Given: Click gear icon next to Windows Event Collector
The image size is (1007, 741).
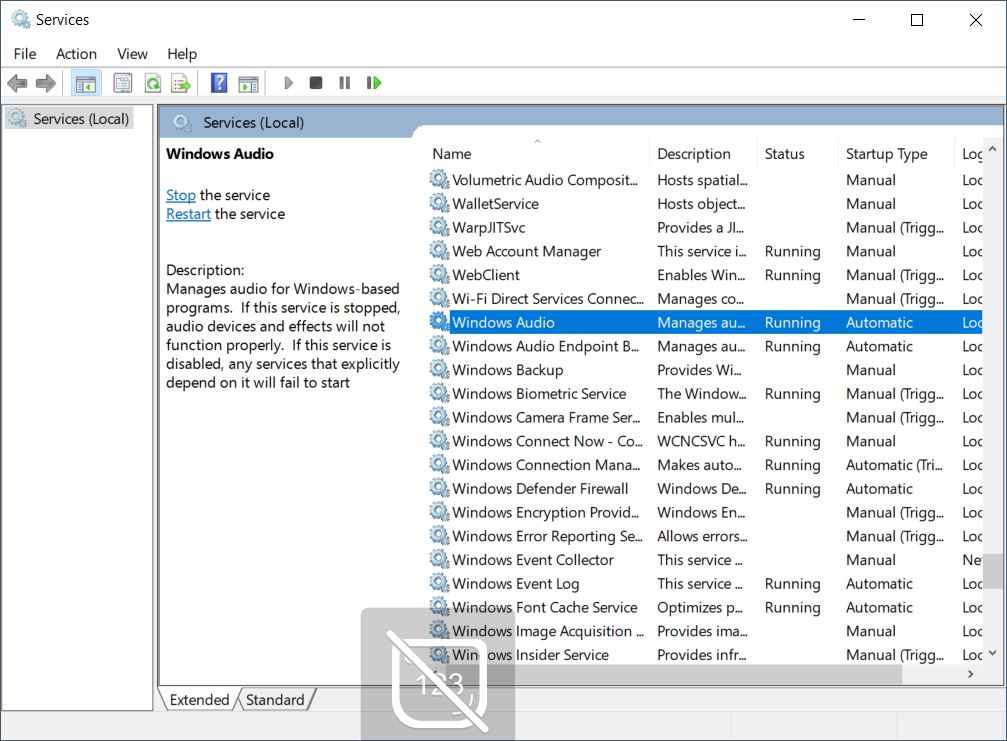Looking at the screenshot, I should [x=439, y=559].
